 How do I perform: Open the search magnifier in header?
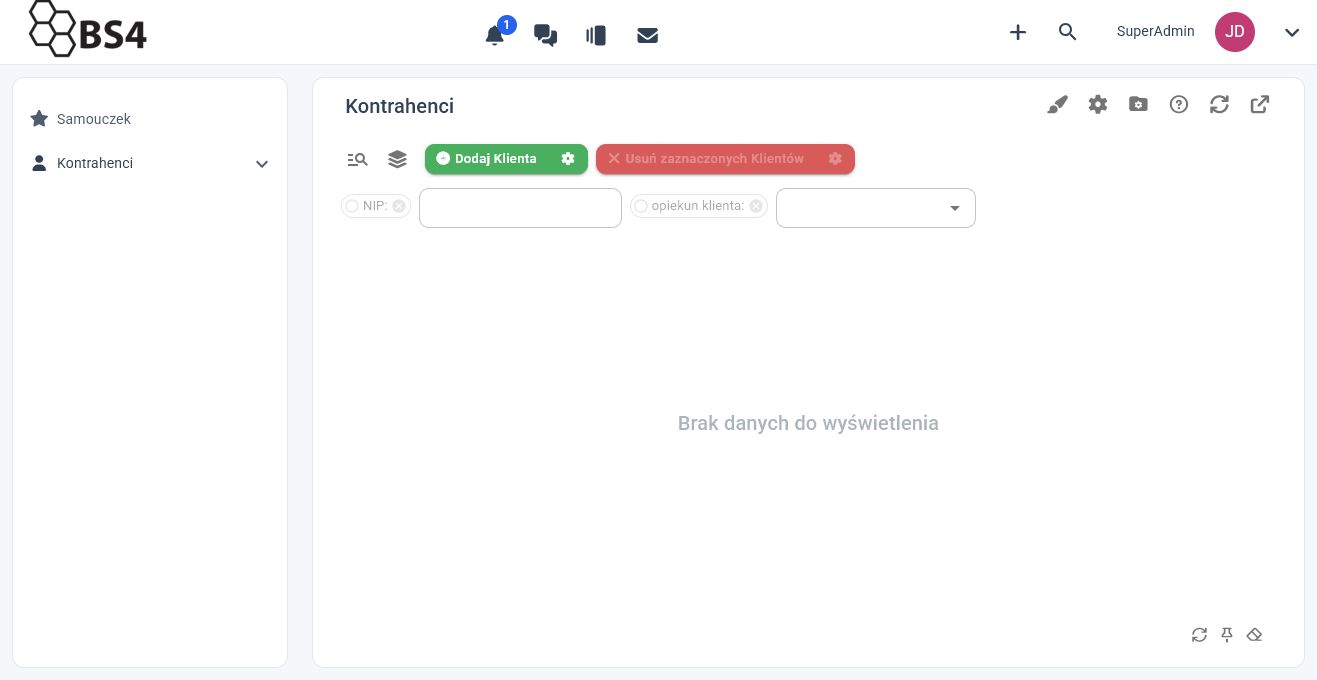coord(1067,32)
